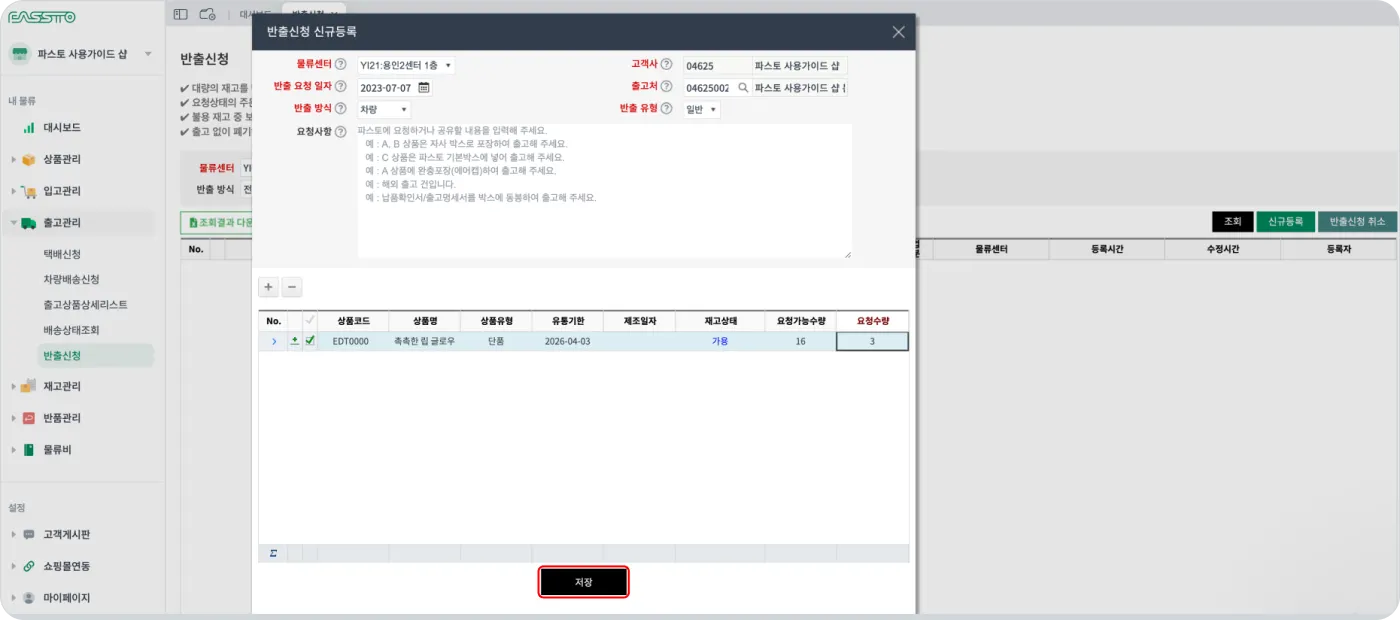
Task: Expand the 상품관리 tree arrow
Action: (x=13, y=159)
